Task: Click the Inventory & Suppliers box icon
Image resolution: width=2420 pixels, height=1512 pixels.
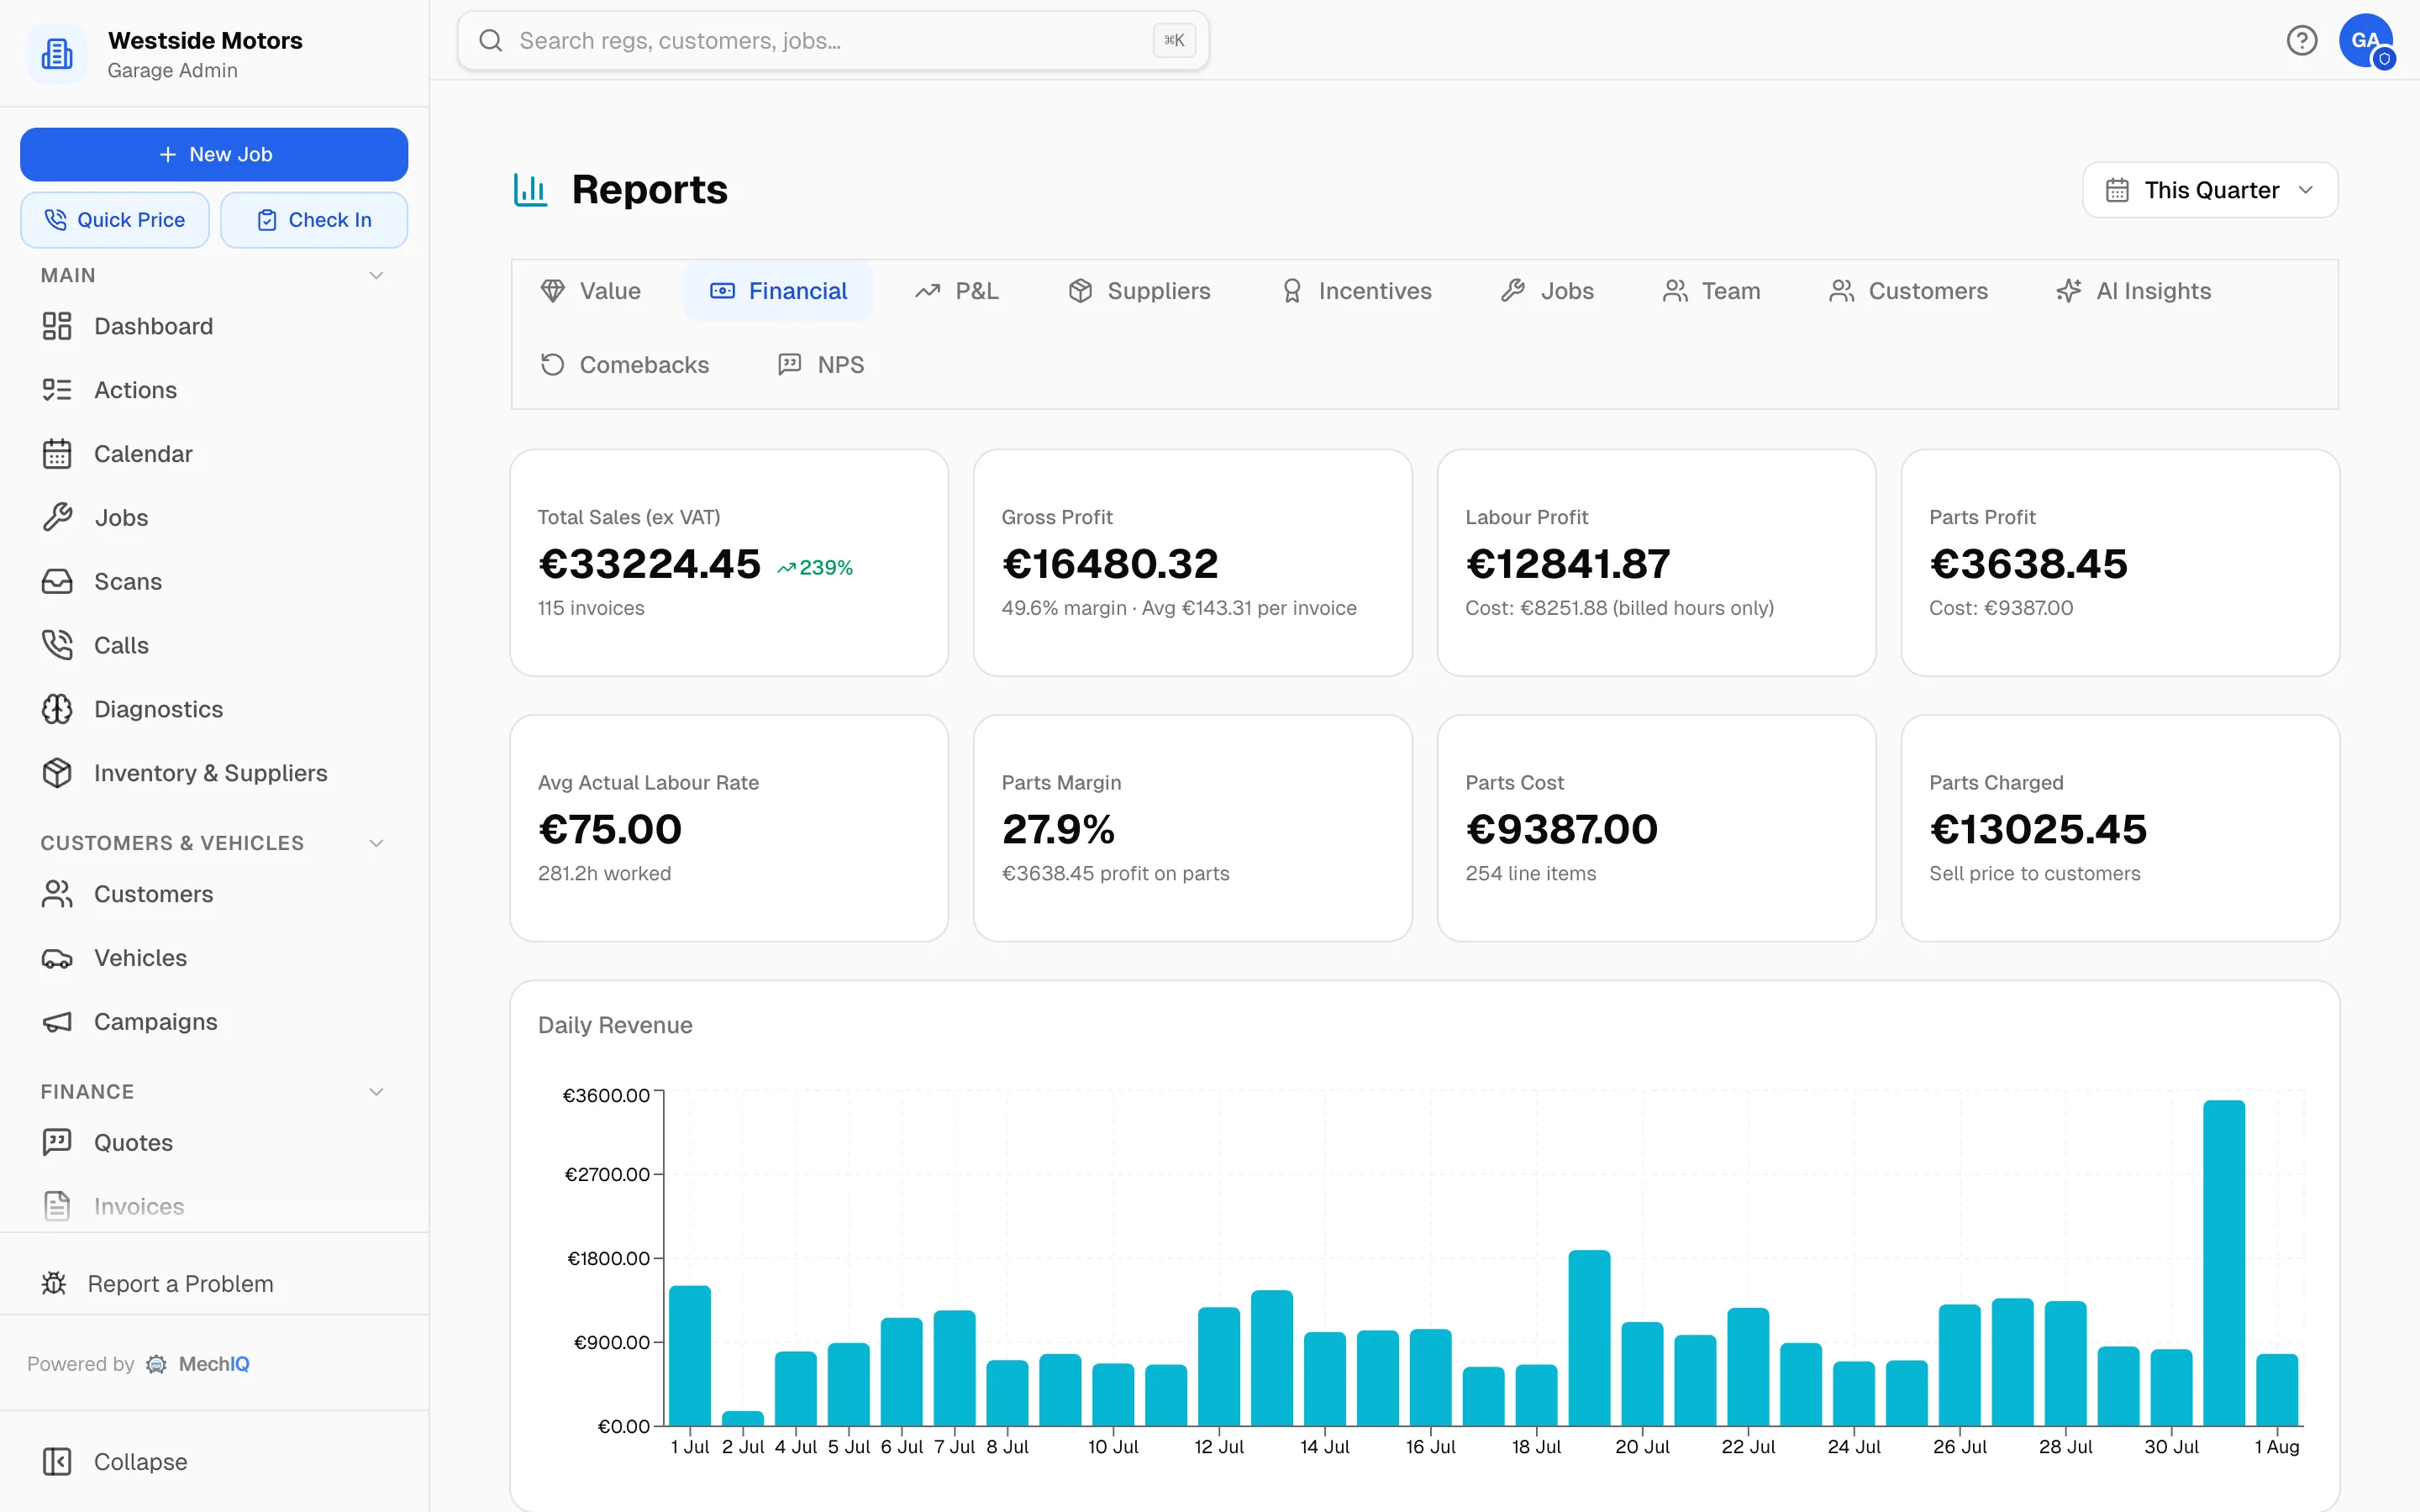Action: tap(57, 773)
